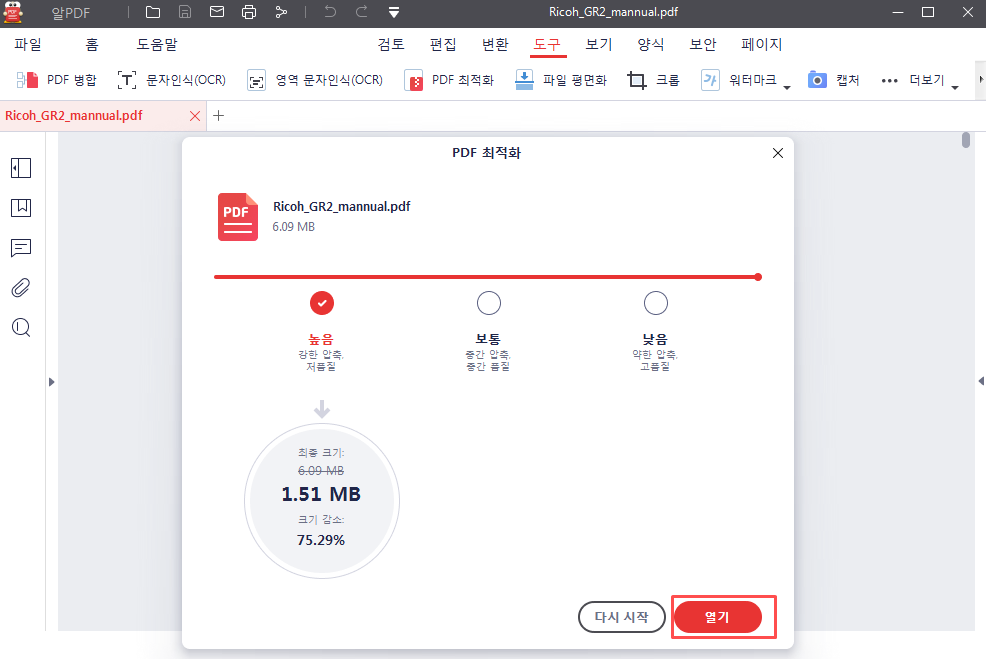This screenshot has height=659, width=986.
Task: Expand the left sidebar arrow
Action: click(52, 382)
